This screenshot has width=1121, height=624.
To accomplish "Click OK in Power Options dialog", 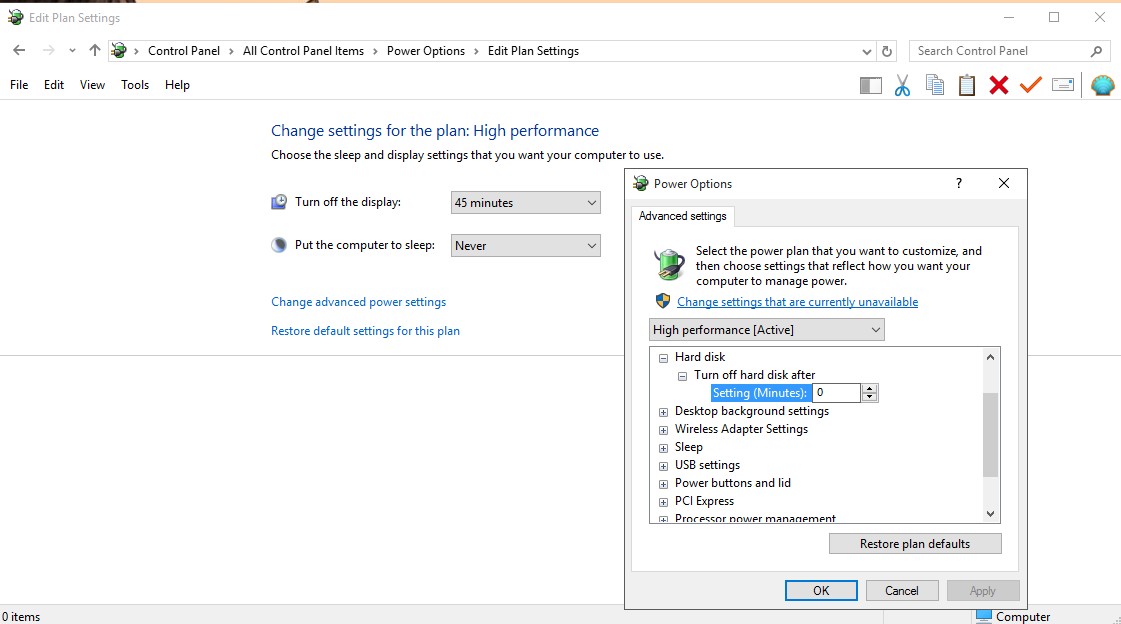I will pos(821,590).
